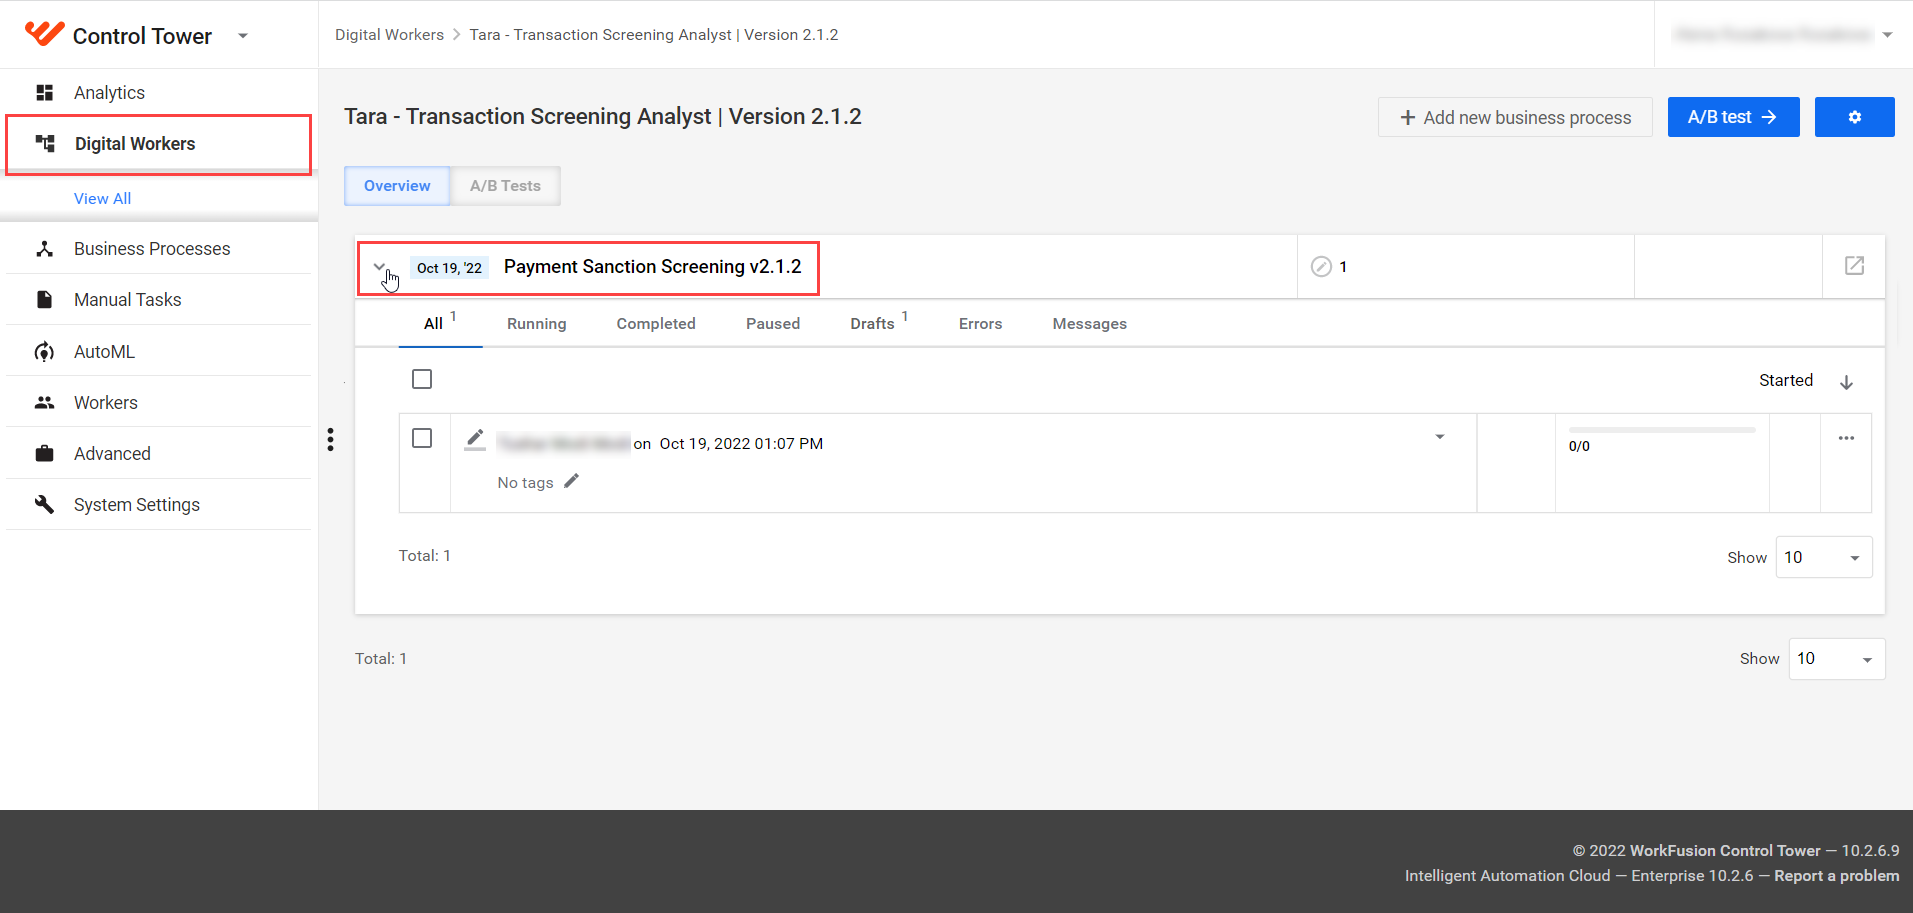This screenshot has height=913, width=1913.
Task: Click the Analytics dashboard icon
Action: [44, 93]
